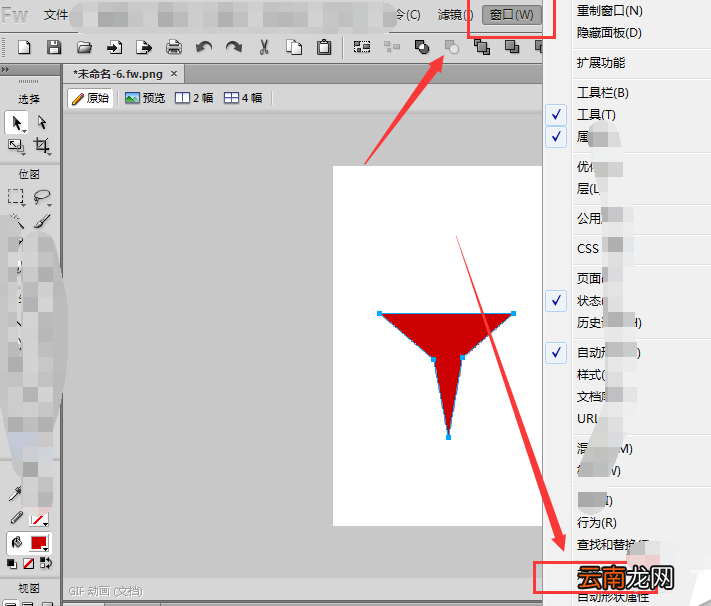
Task: Click the Redo arrow icon
Action: 234,47
